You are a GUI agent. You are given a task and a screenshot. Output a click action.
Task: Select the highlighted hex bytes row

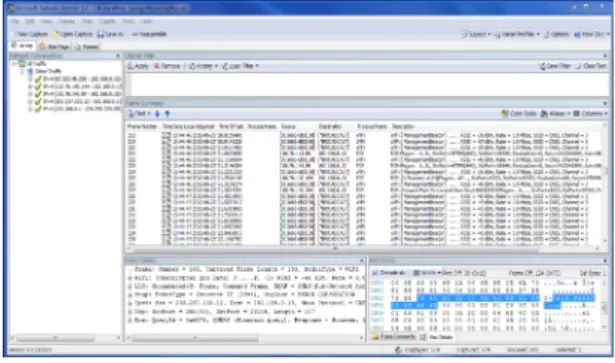click(478, 298)
